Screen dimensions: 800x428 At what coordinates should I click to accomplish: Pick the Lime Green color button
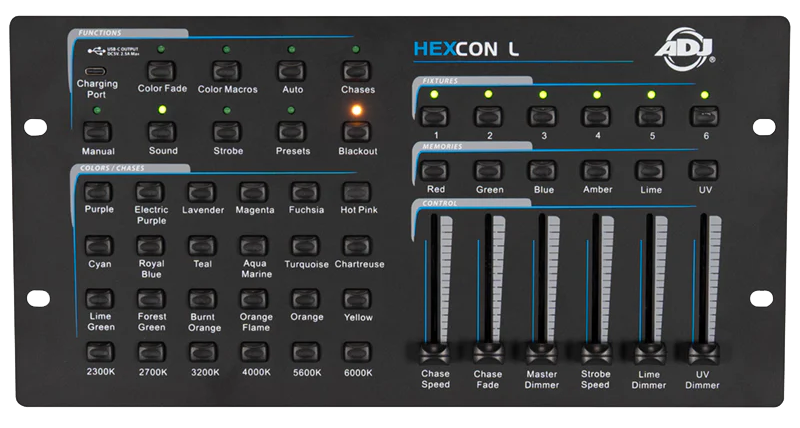point(99,299)
